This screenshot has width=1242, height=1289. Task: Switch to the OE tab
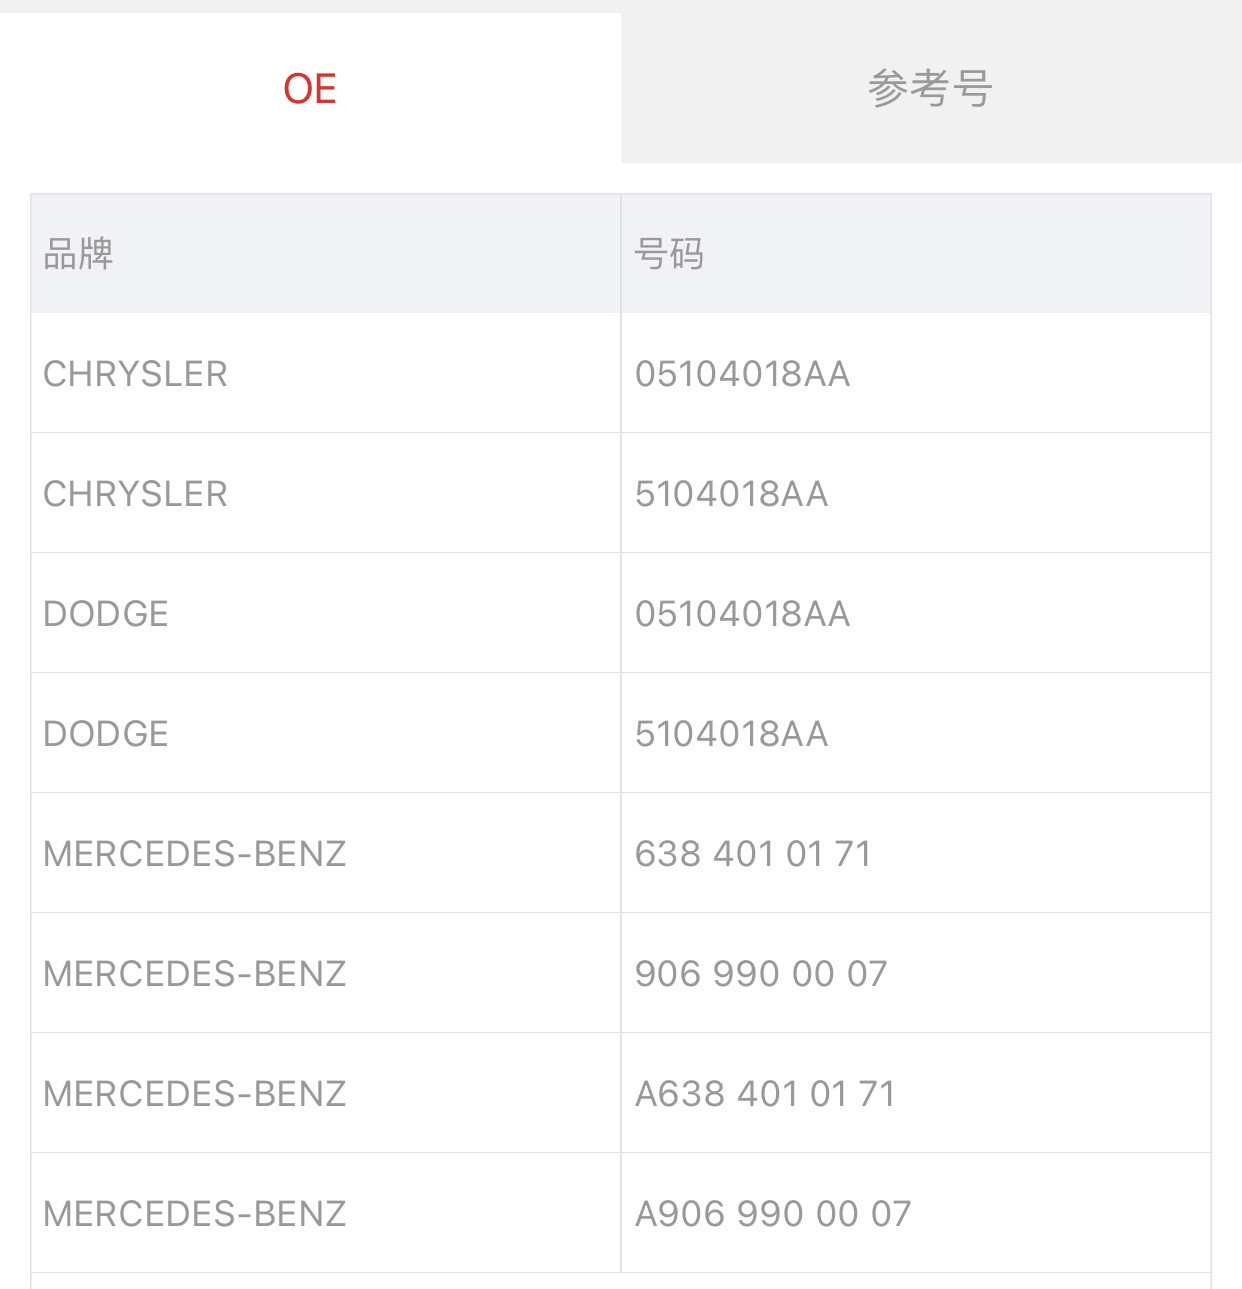pyautogui.click(x=310, y=88)
